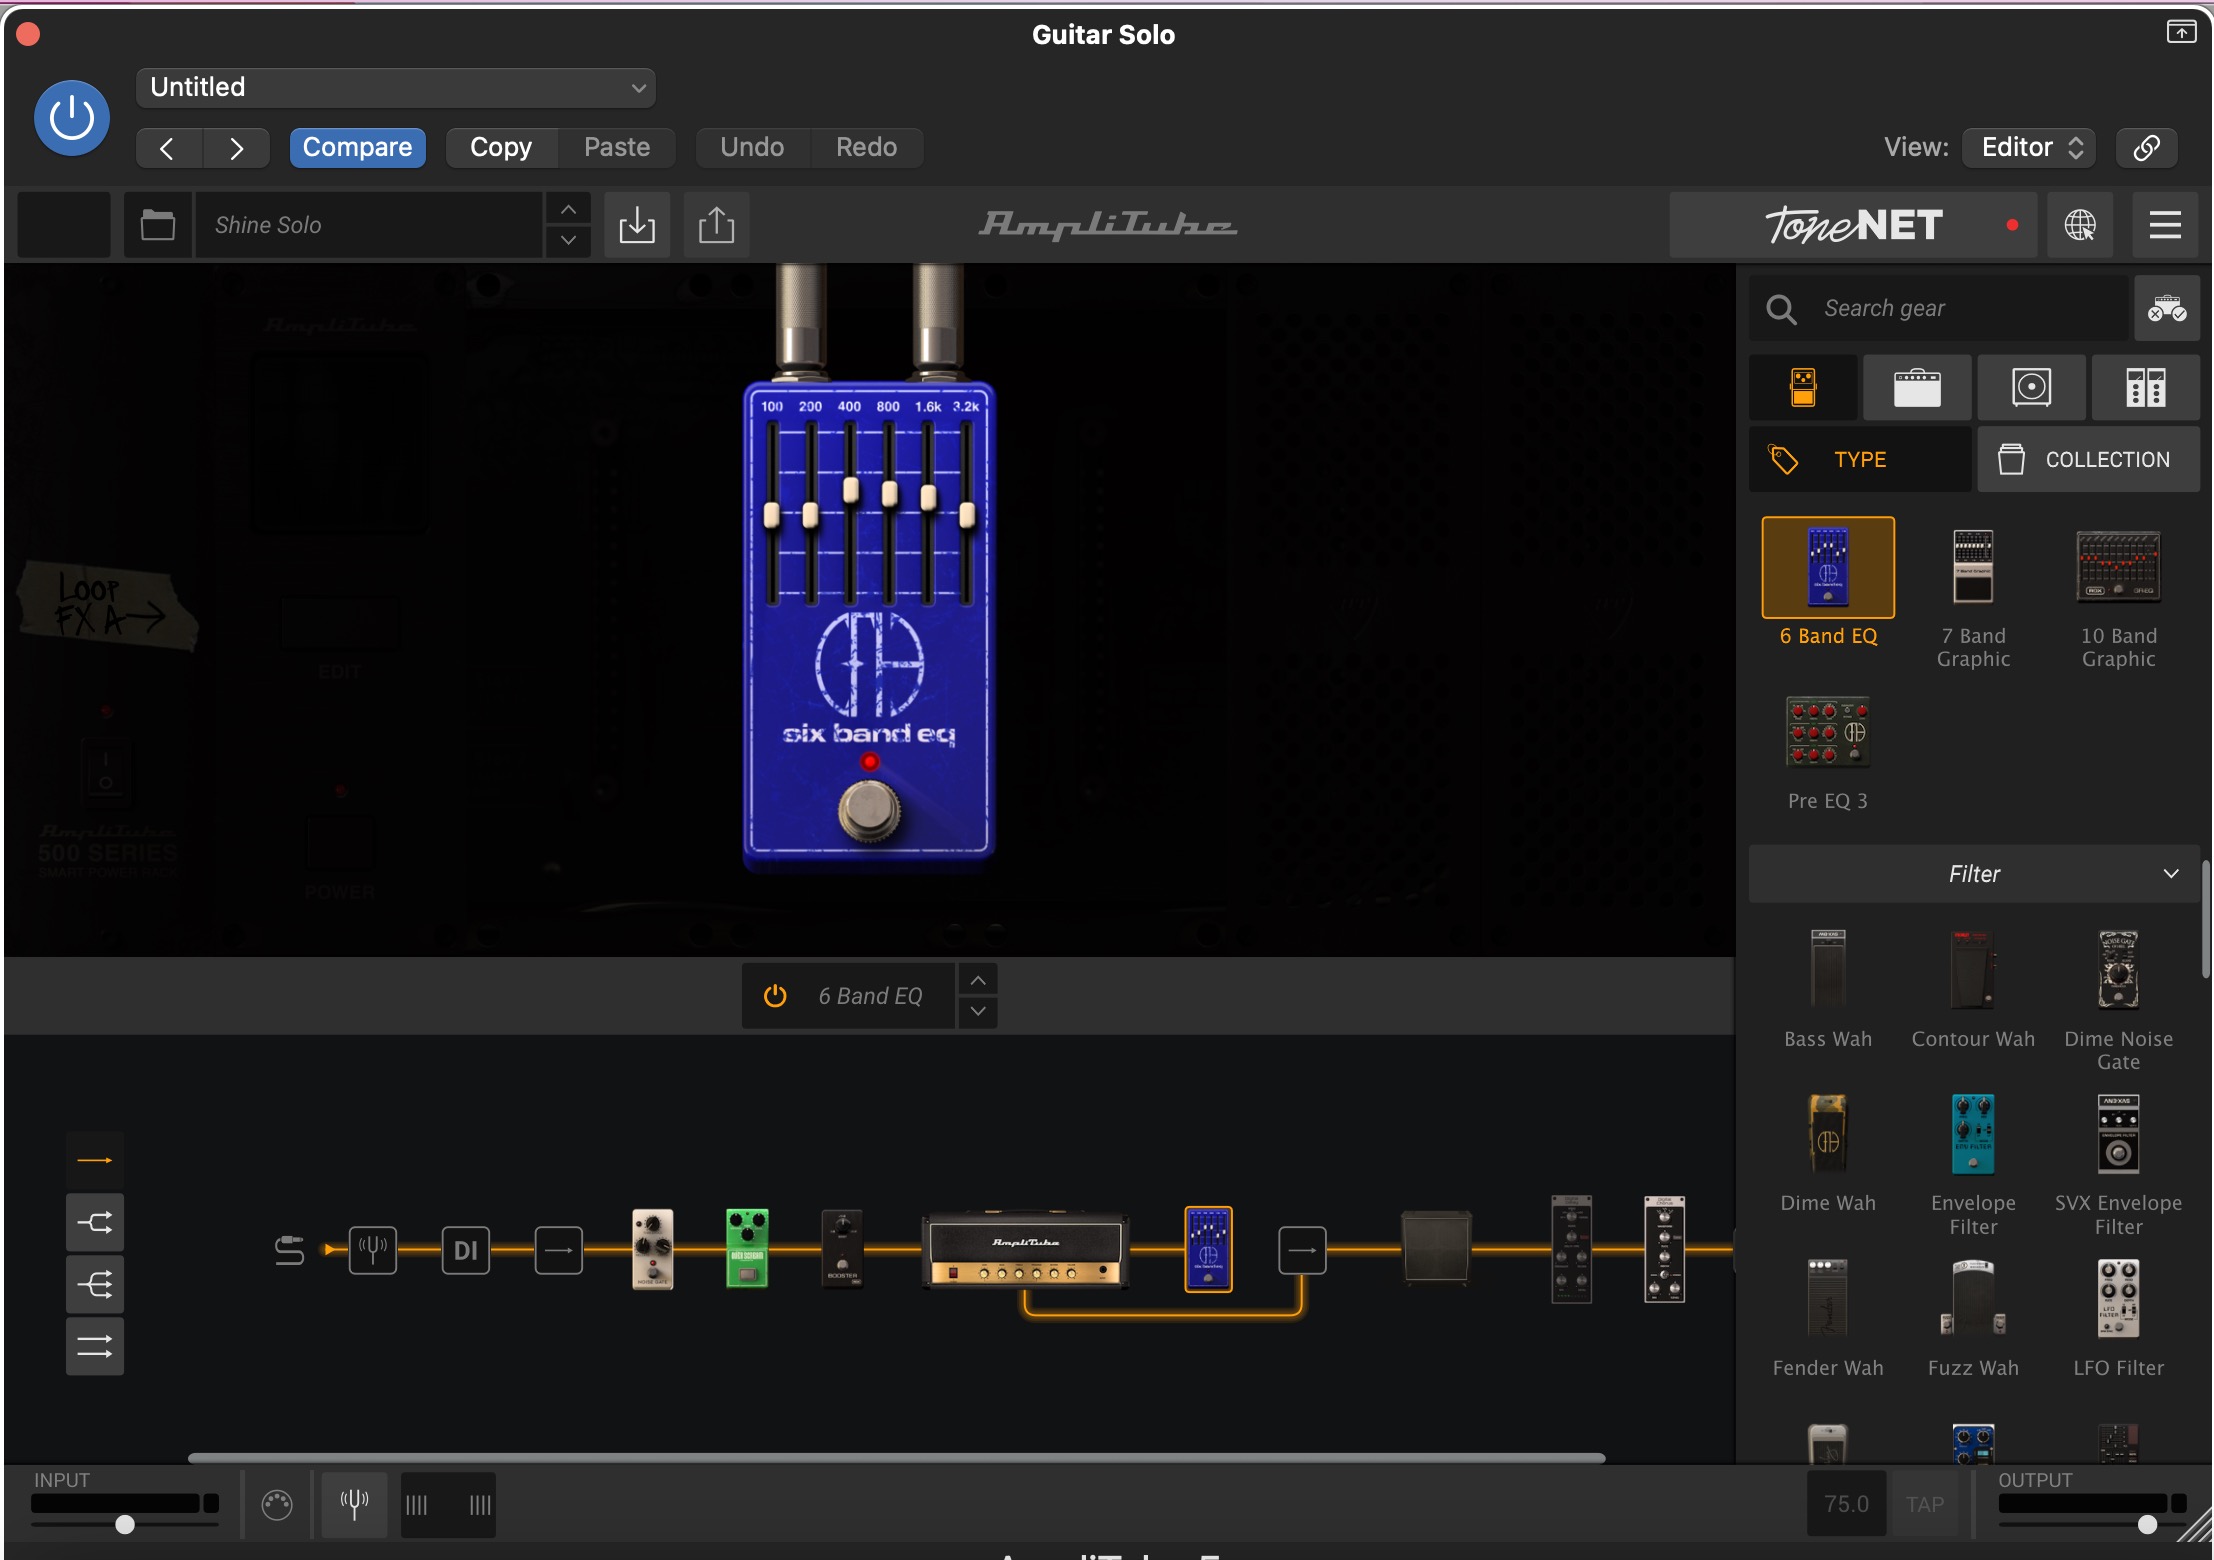Image resolution: width=2214 pixels, height=1560 pixels.
Task: Select the amplifier gear category
Action: [1917, 387]
